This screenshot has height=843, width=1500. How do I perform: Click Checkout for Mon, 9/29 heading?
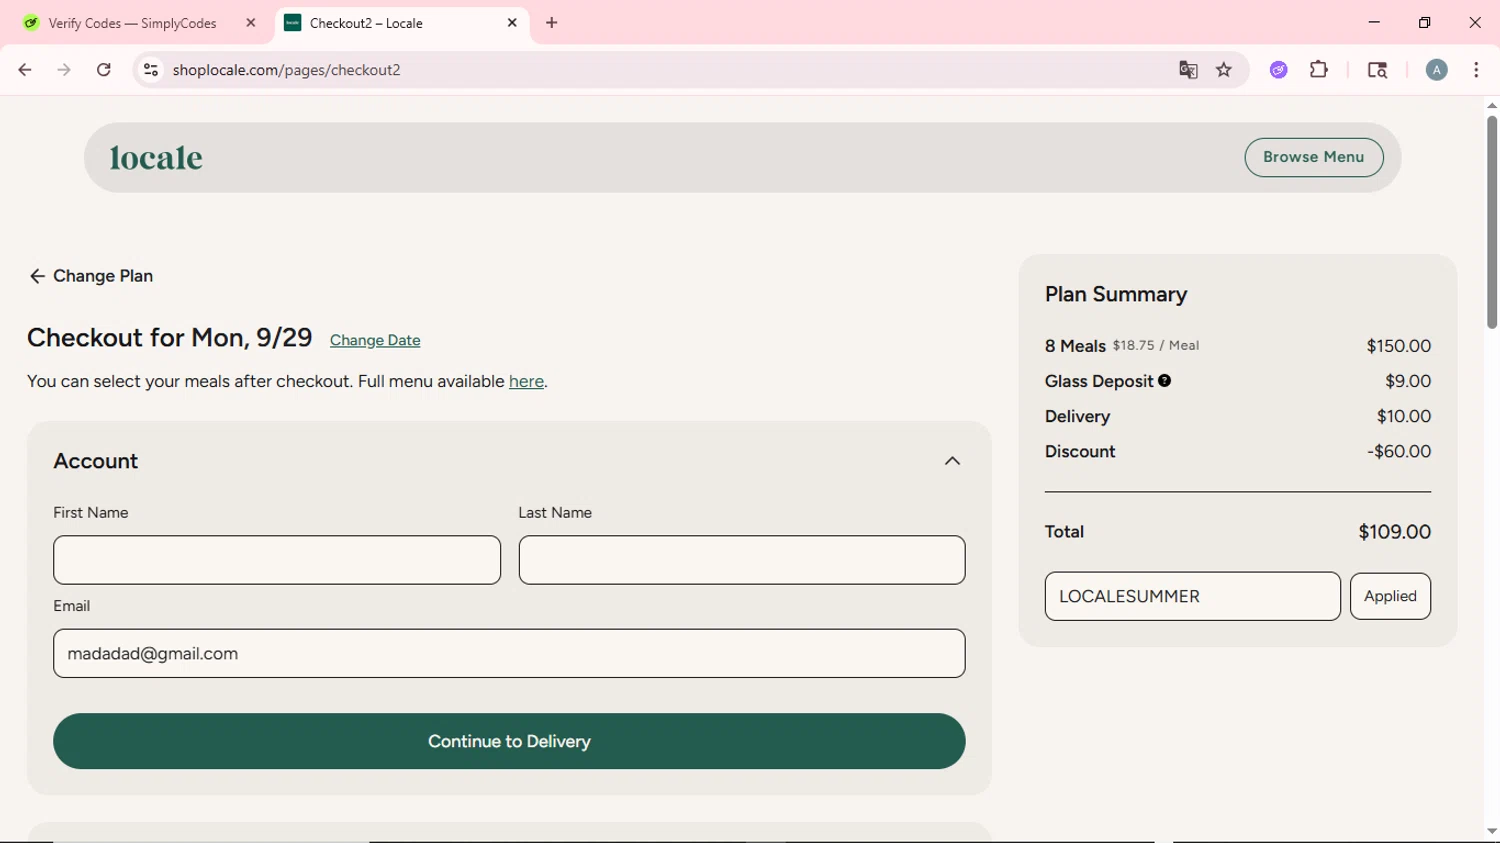(x=170, y=338)
